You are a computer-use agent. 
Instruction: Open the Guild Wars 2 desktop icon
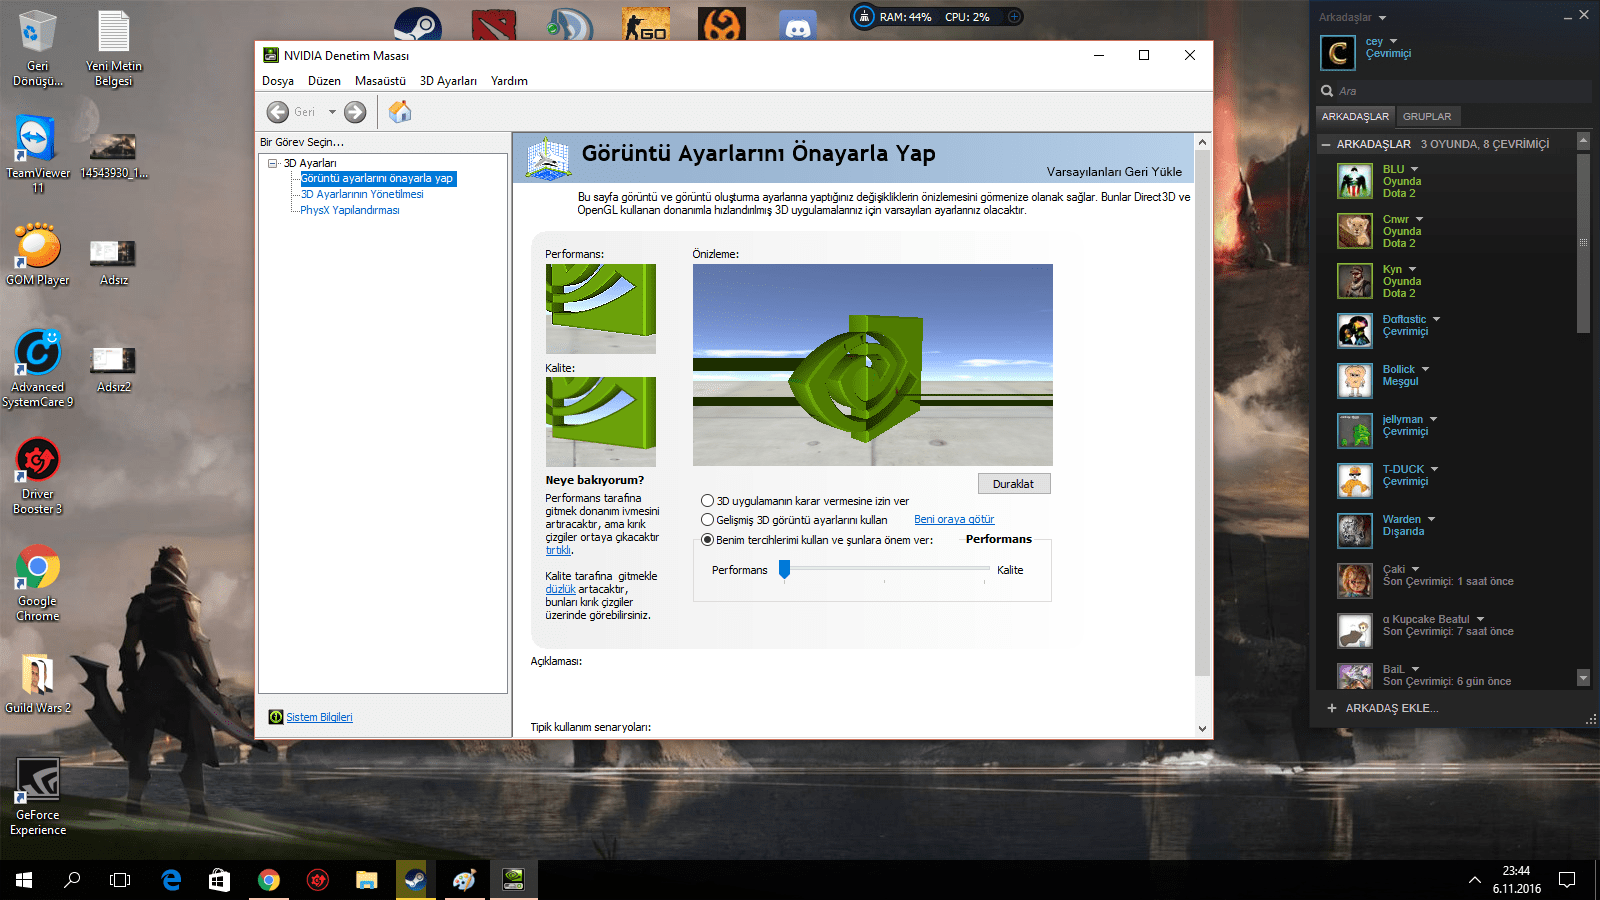tap(38, 684)
